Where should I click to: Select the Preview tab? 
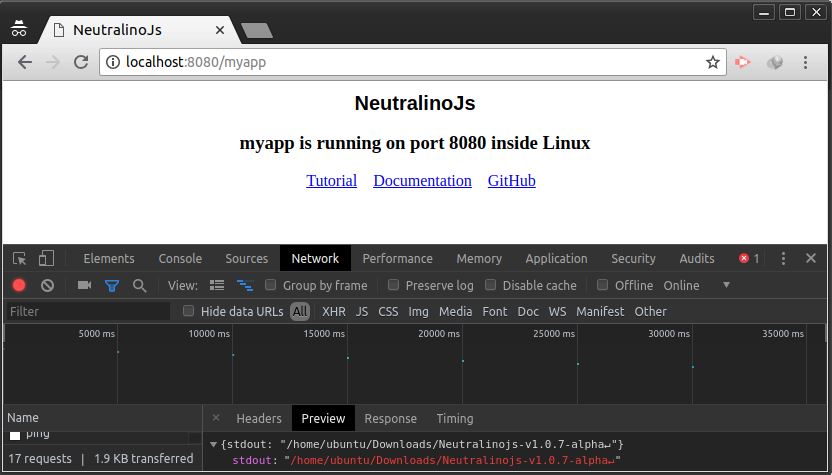[x=323, y=418]
